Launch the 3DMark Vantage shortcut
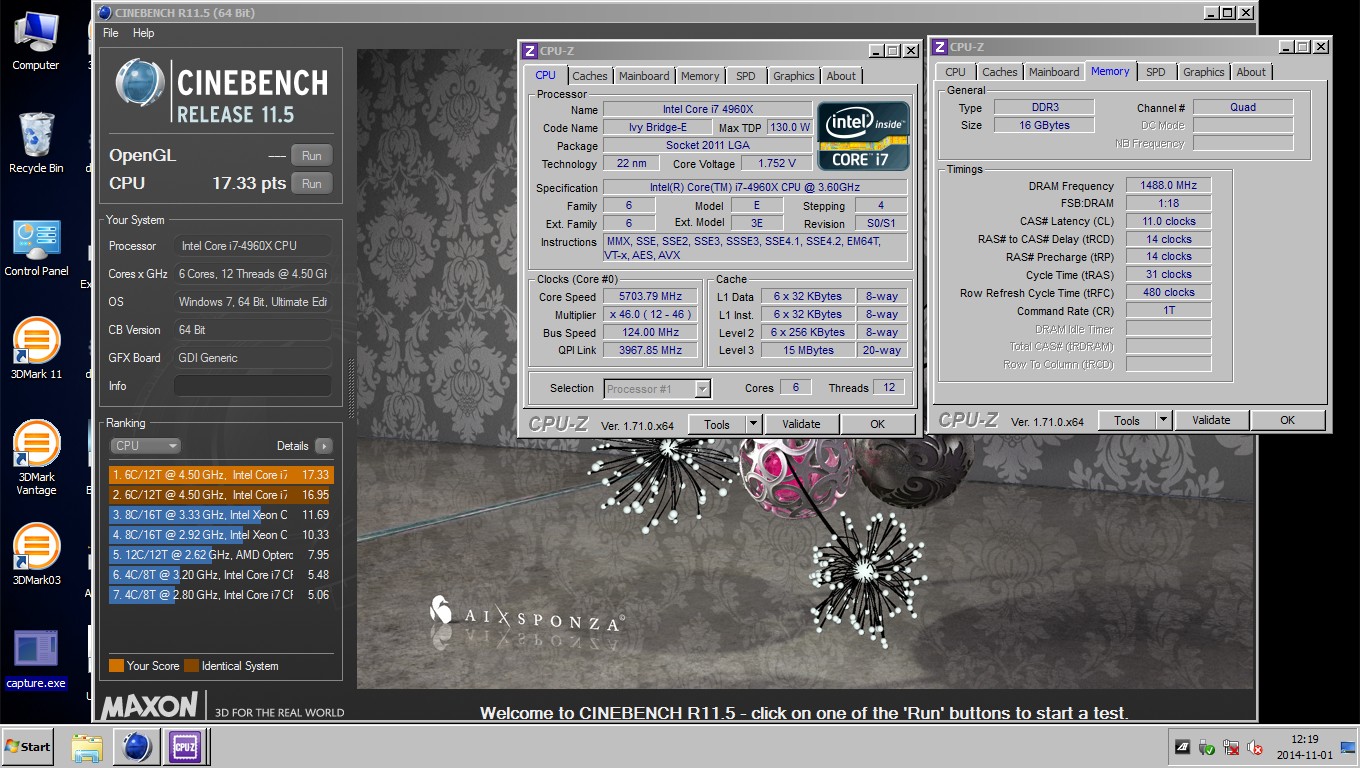Screen dimensions: 1360x768 (x=36, y=458)
